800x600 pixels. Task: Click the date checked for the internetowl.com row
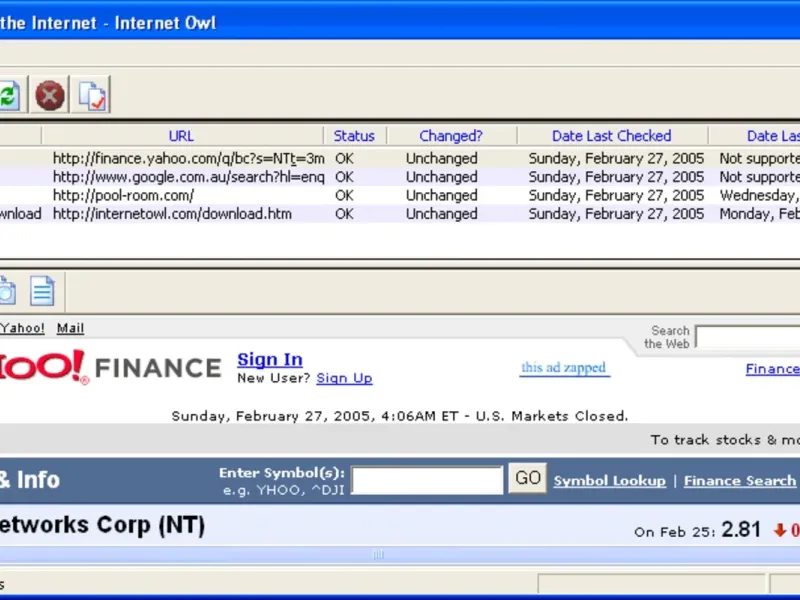616,214
